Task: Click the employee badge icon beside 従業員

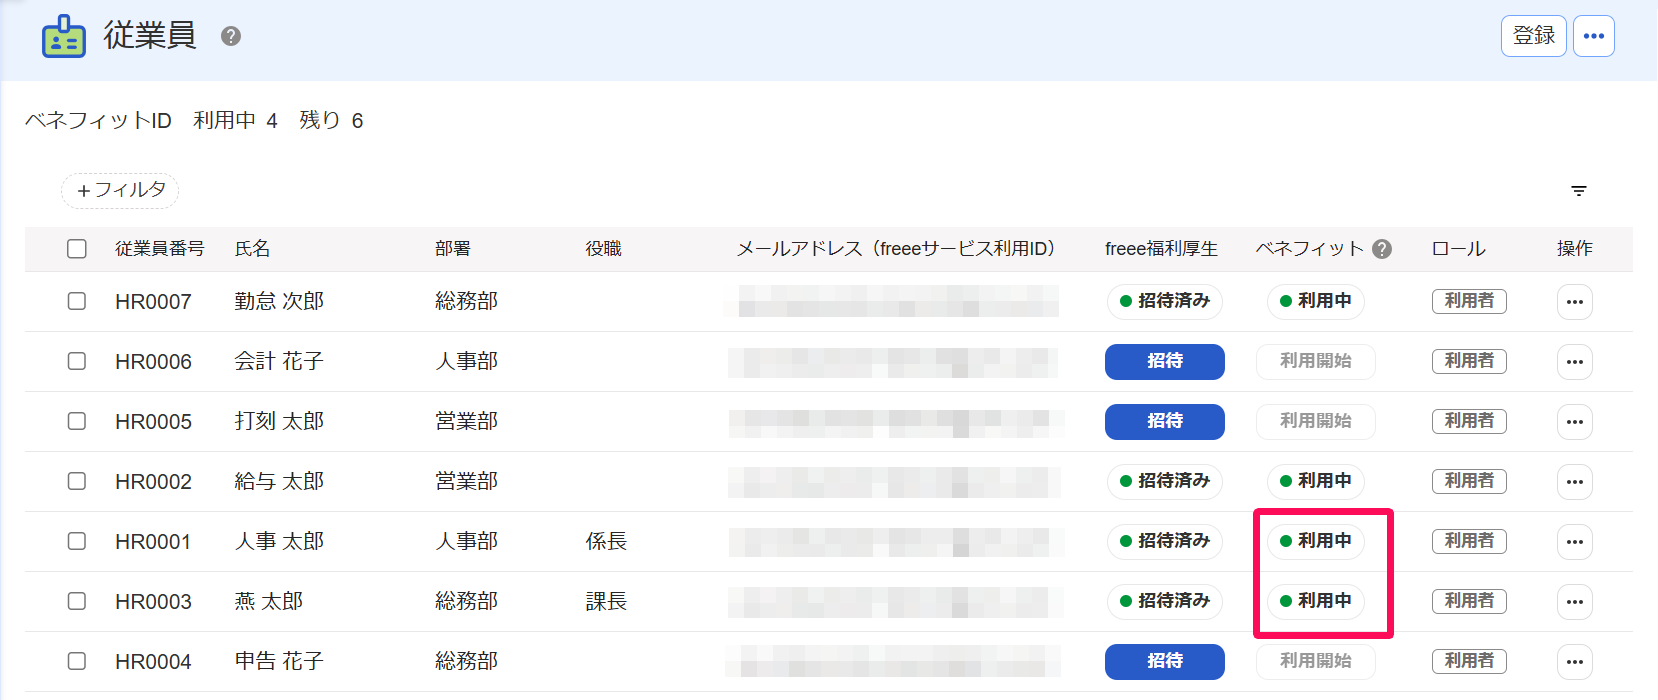Action: (x=64, y=36)
